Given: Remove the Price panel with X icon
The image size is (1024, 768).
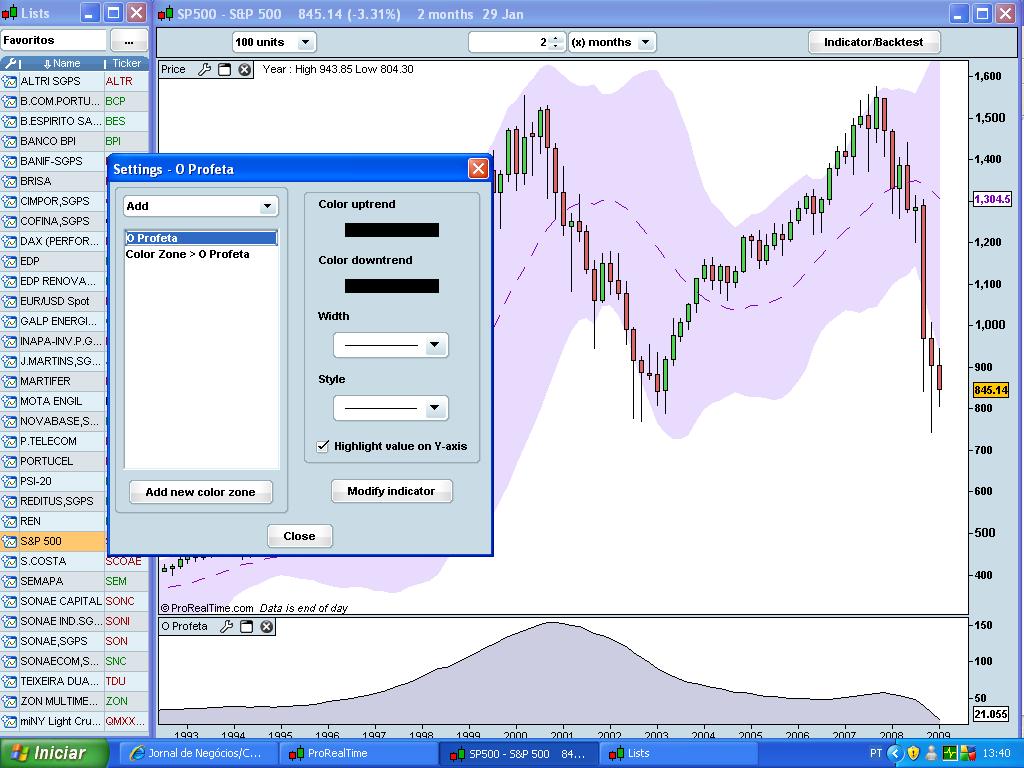Looking at the screenshot, I should 244,70.
